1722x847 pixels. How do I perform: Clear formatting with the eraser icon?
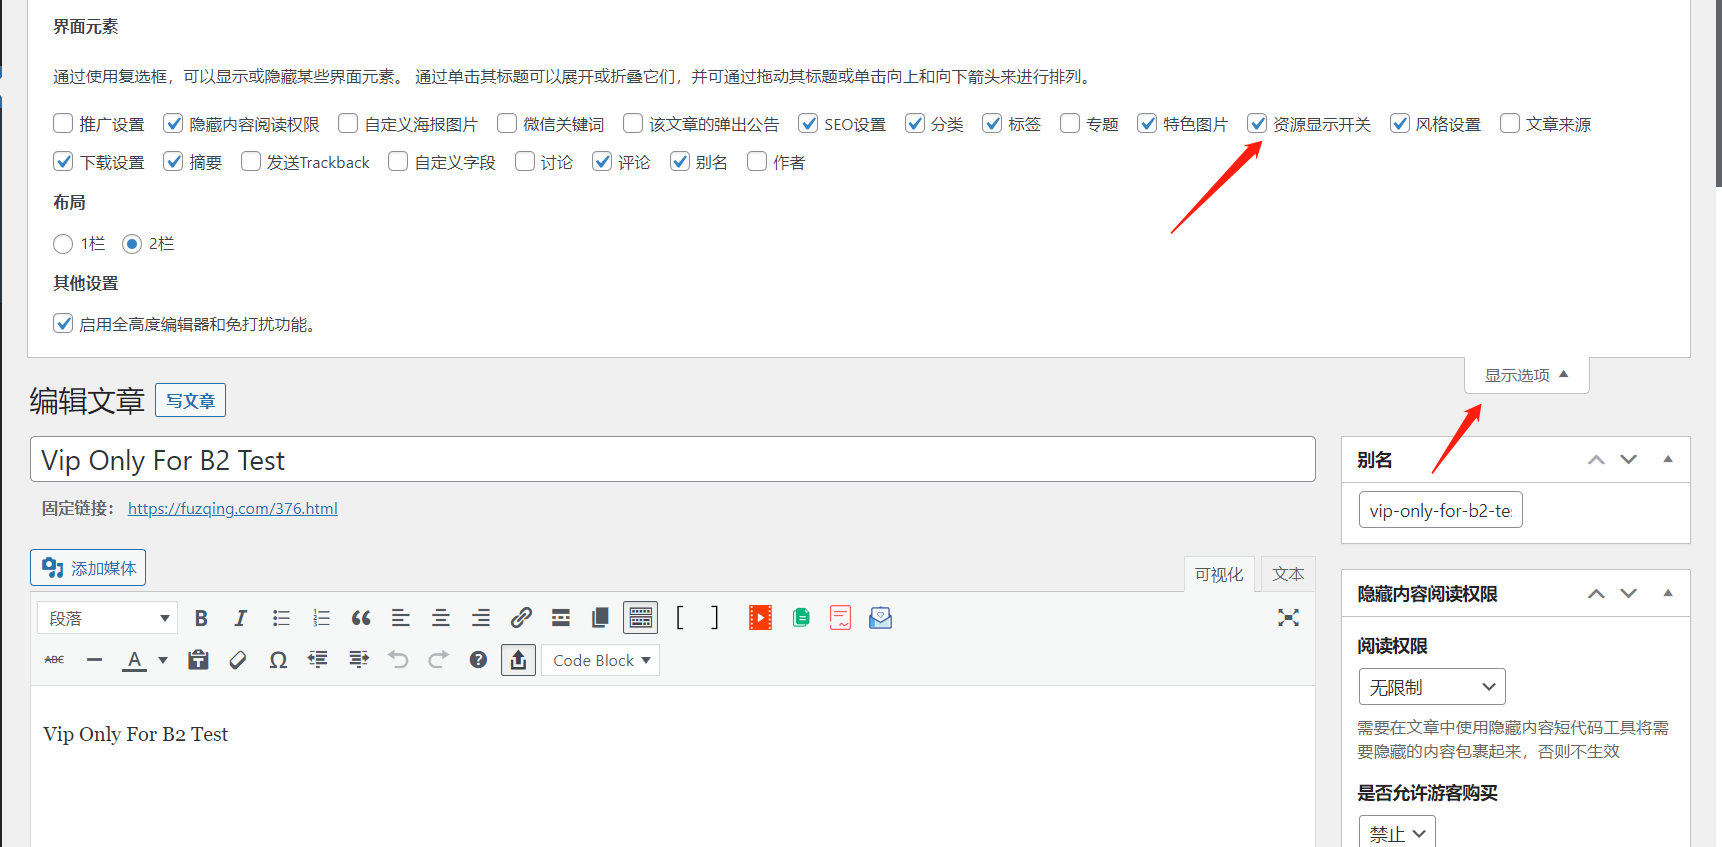(238, 660)
